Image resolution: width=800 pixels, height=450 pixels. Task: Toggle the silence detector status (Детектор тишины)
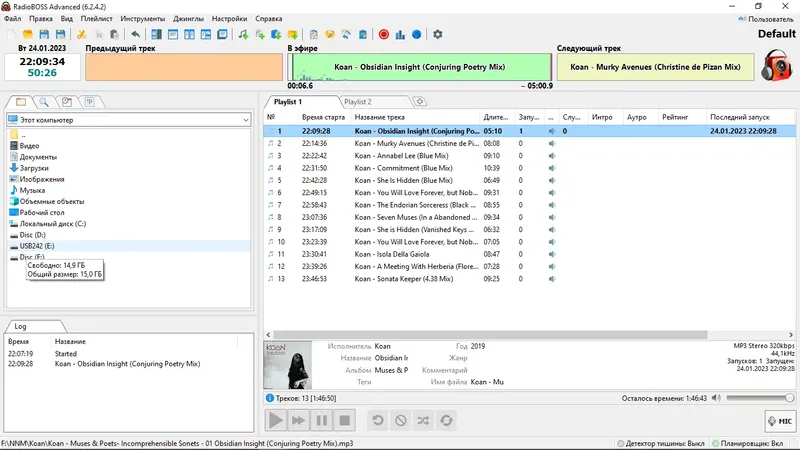coord(661,443)
